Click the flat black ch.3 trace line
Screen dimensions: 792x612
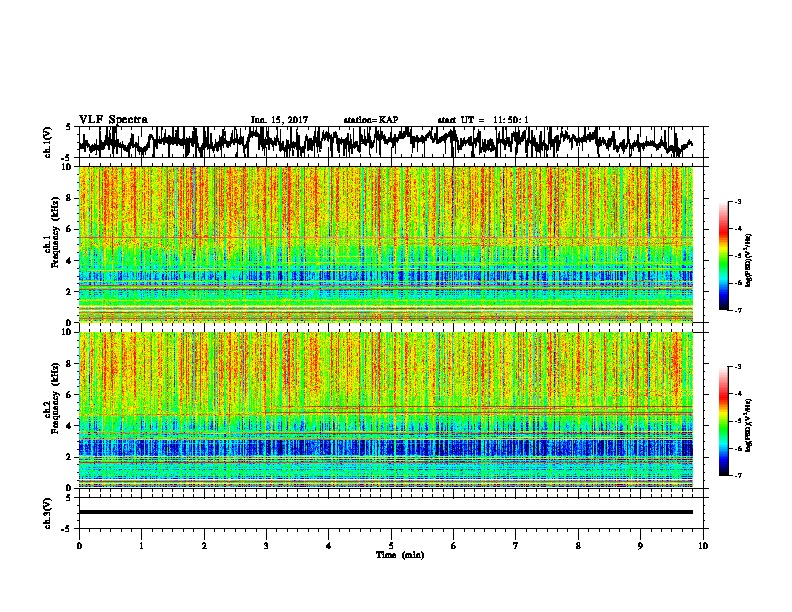coord(386,512)
